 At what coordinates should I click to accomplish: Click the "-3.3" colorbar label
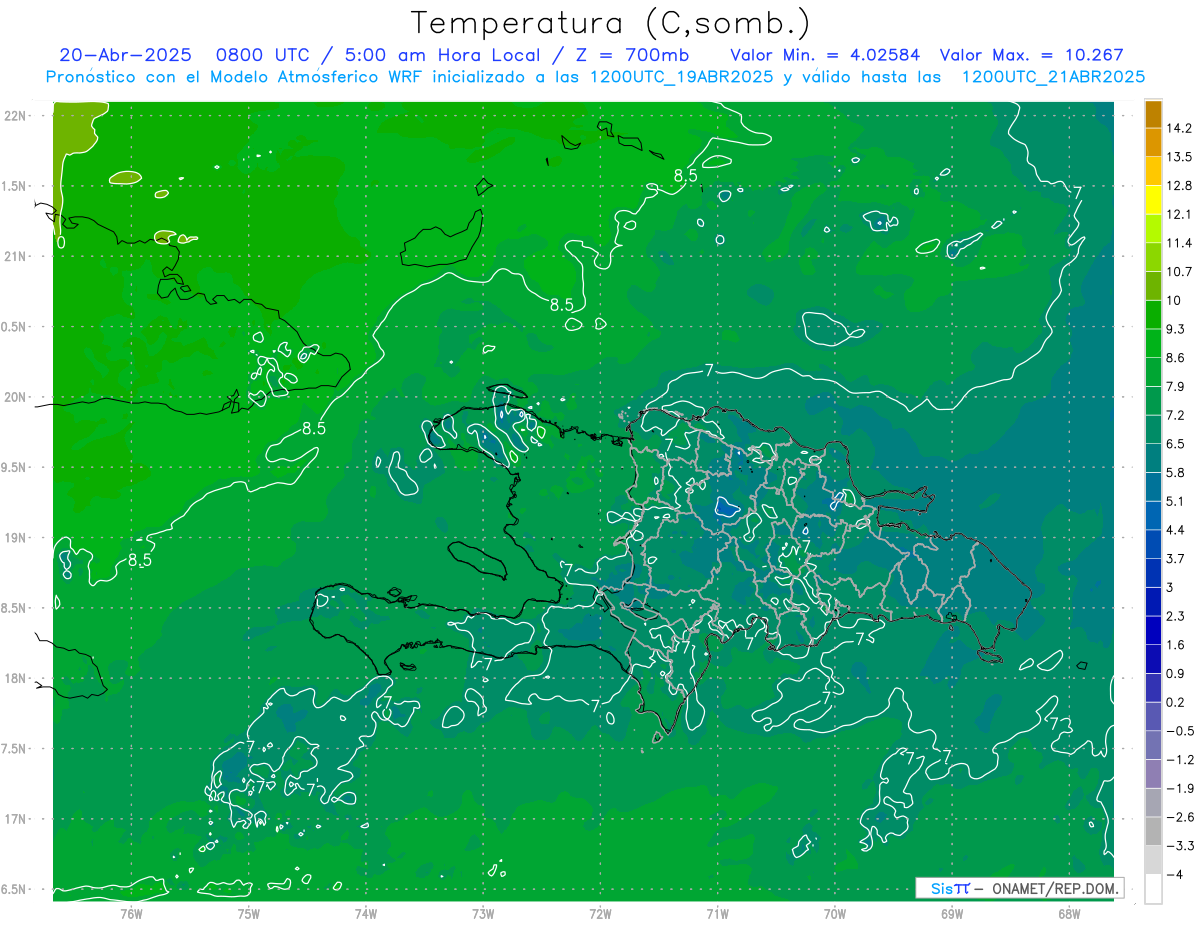tap(1180, 846)
